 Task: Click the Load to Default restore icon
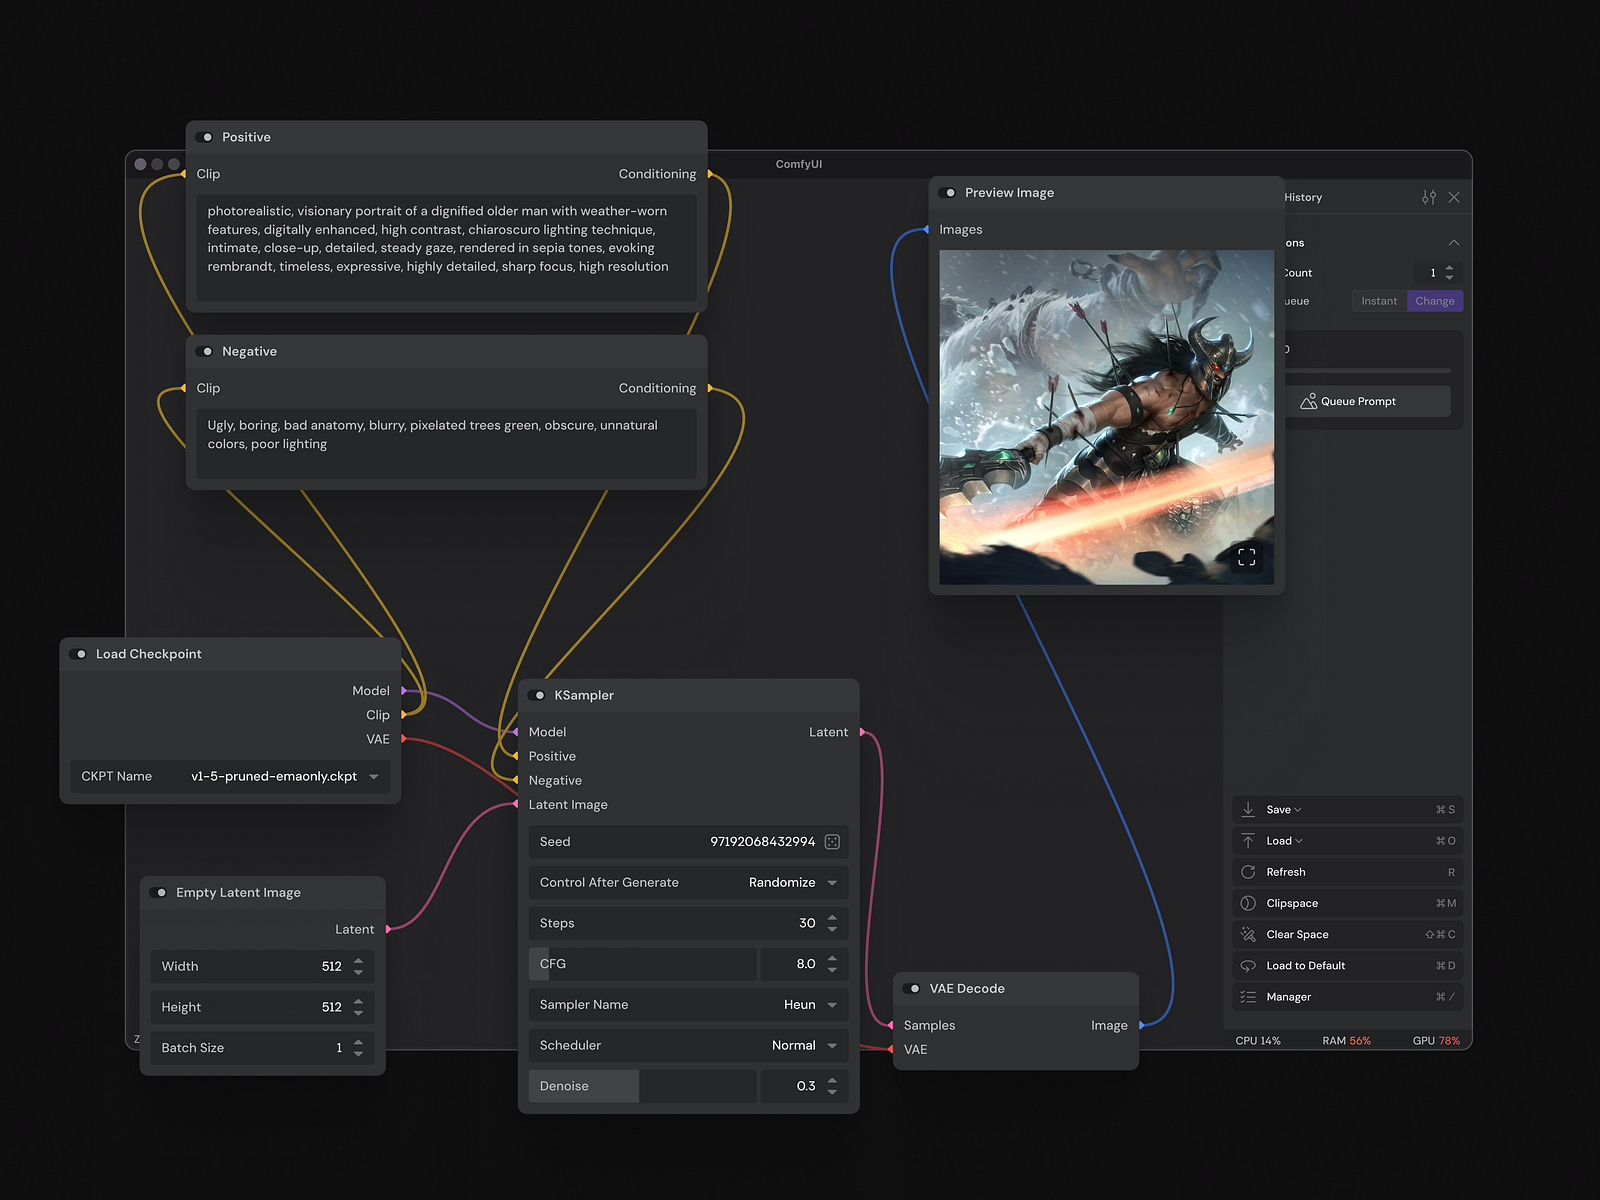pyautogui.click(x=1248, y=965)
